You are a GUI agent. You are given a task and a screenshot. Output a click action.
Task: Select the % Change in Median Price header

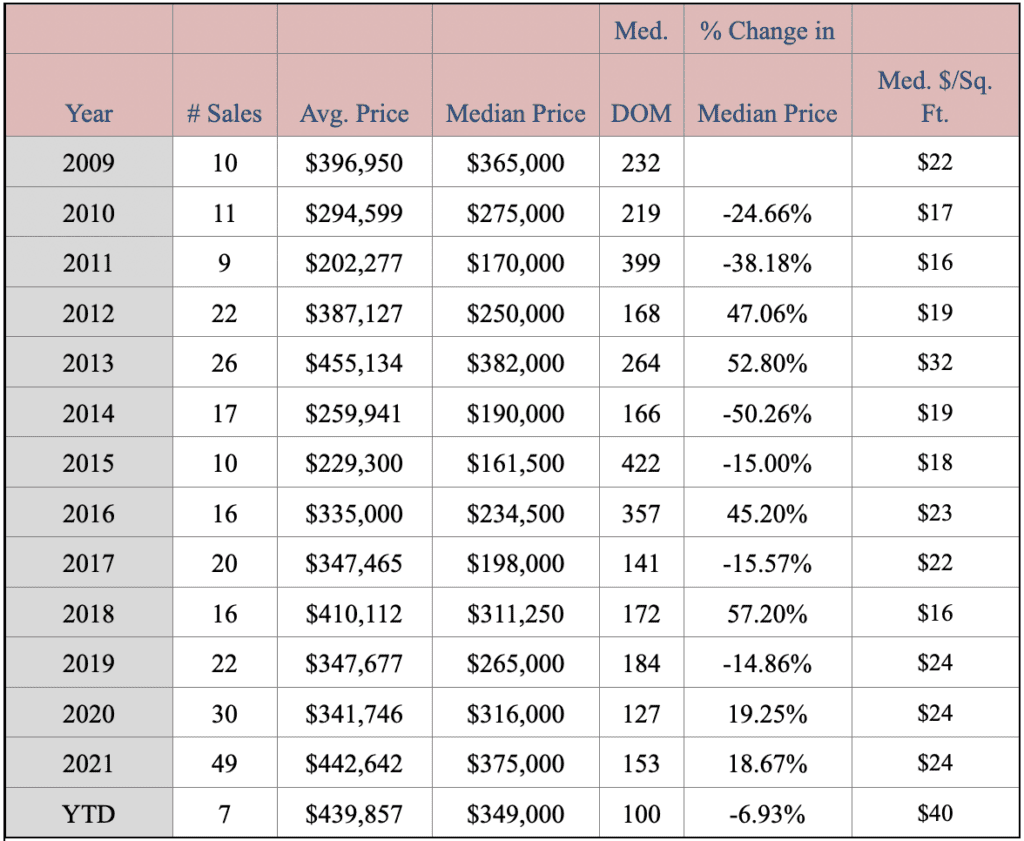coord(767,72)
